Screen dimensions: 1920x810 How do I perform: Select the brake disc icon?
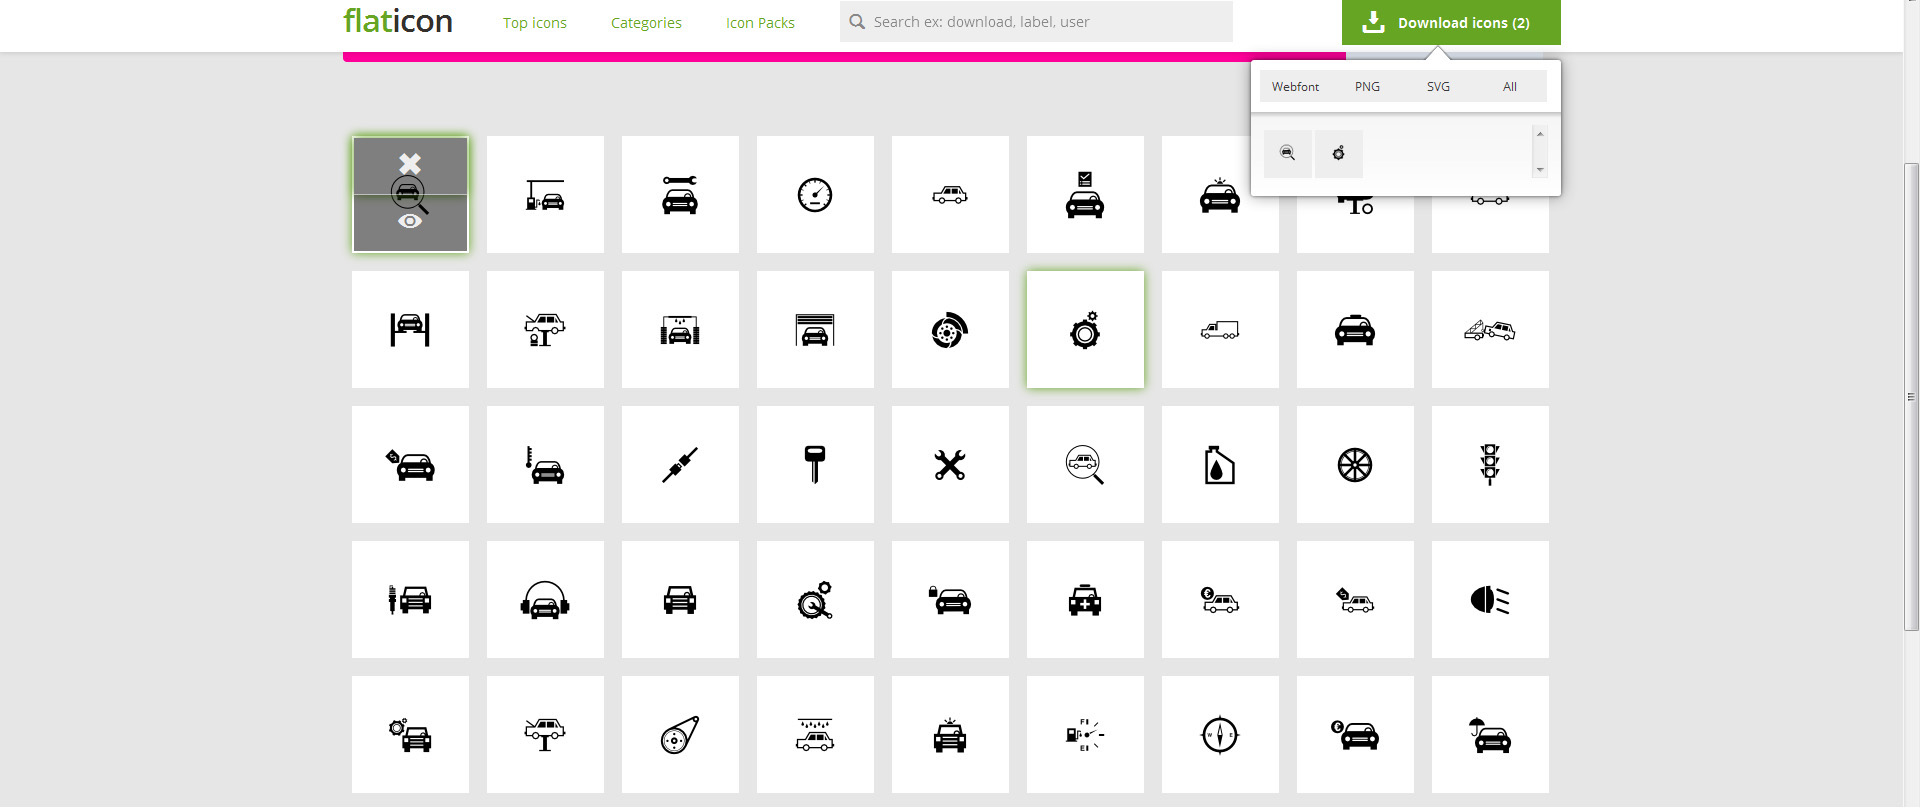[949, 330]
